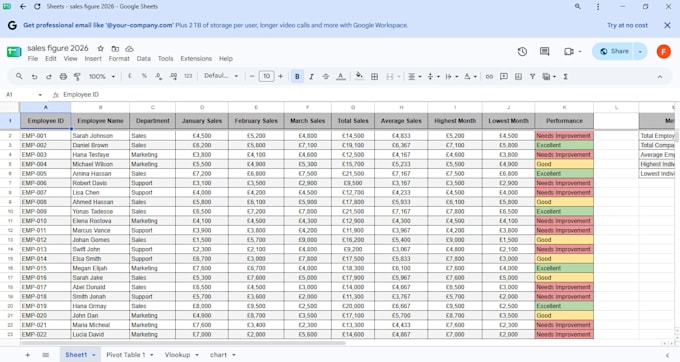Increase decimal places
The image size is (680, 362).
(173, 76)
